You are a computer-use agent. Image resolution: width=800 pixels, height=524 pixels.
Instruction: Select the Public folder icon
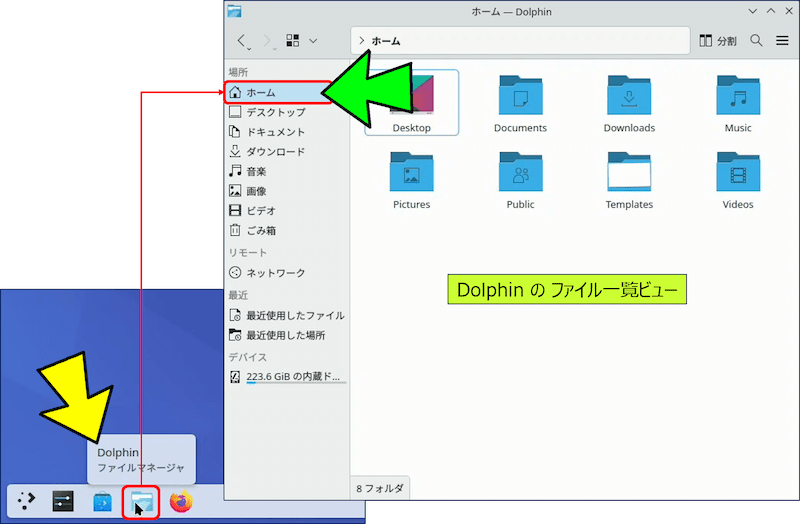(x=520, y=172)
